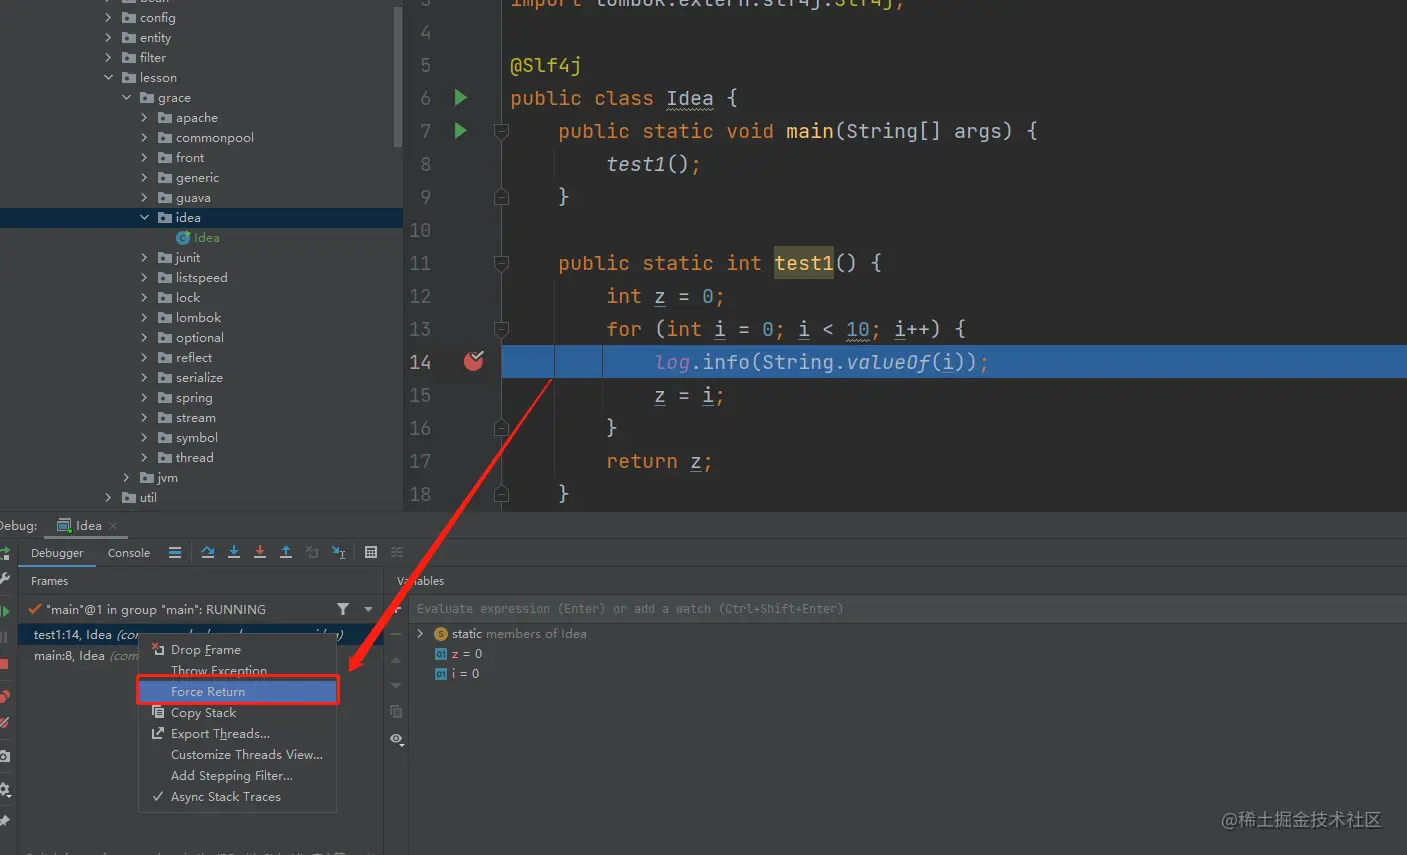The height and width of the screenshot is (855, 1407).
Task: Switch to Debugger tab
Action: [x=57, y=553]
